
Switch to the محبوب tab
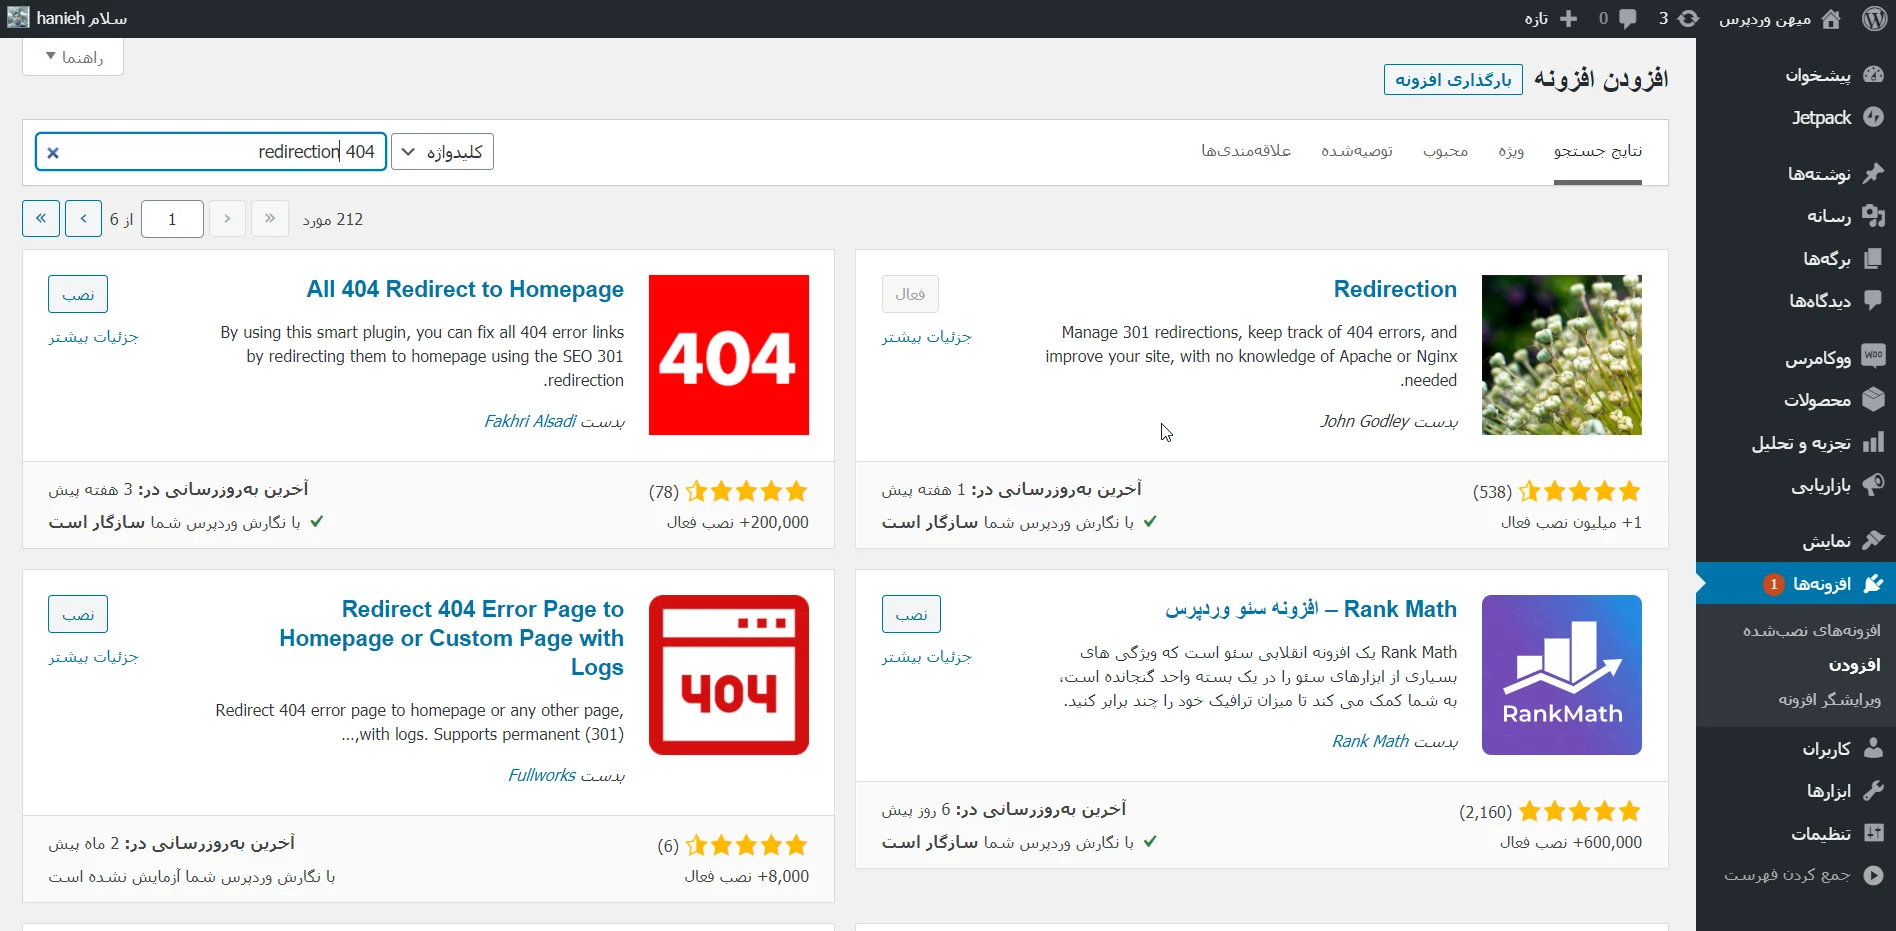tap(1445, 151)
